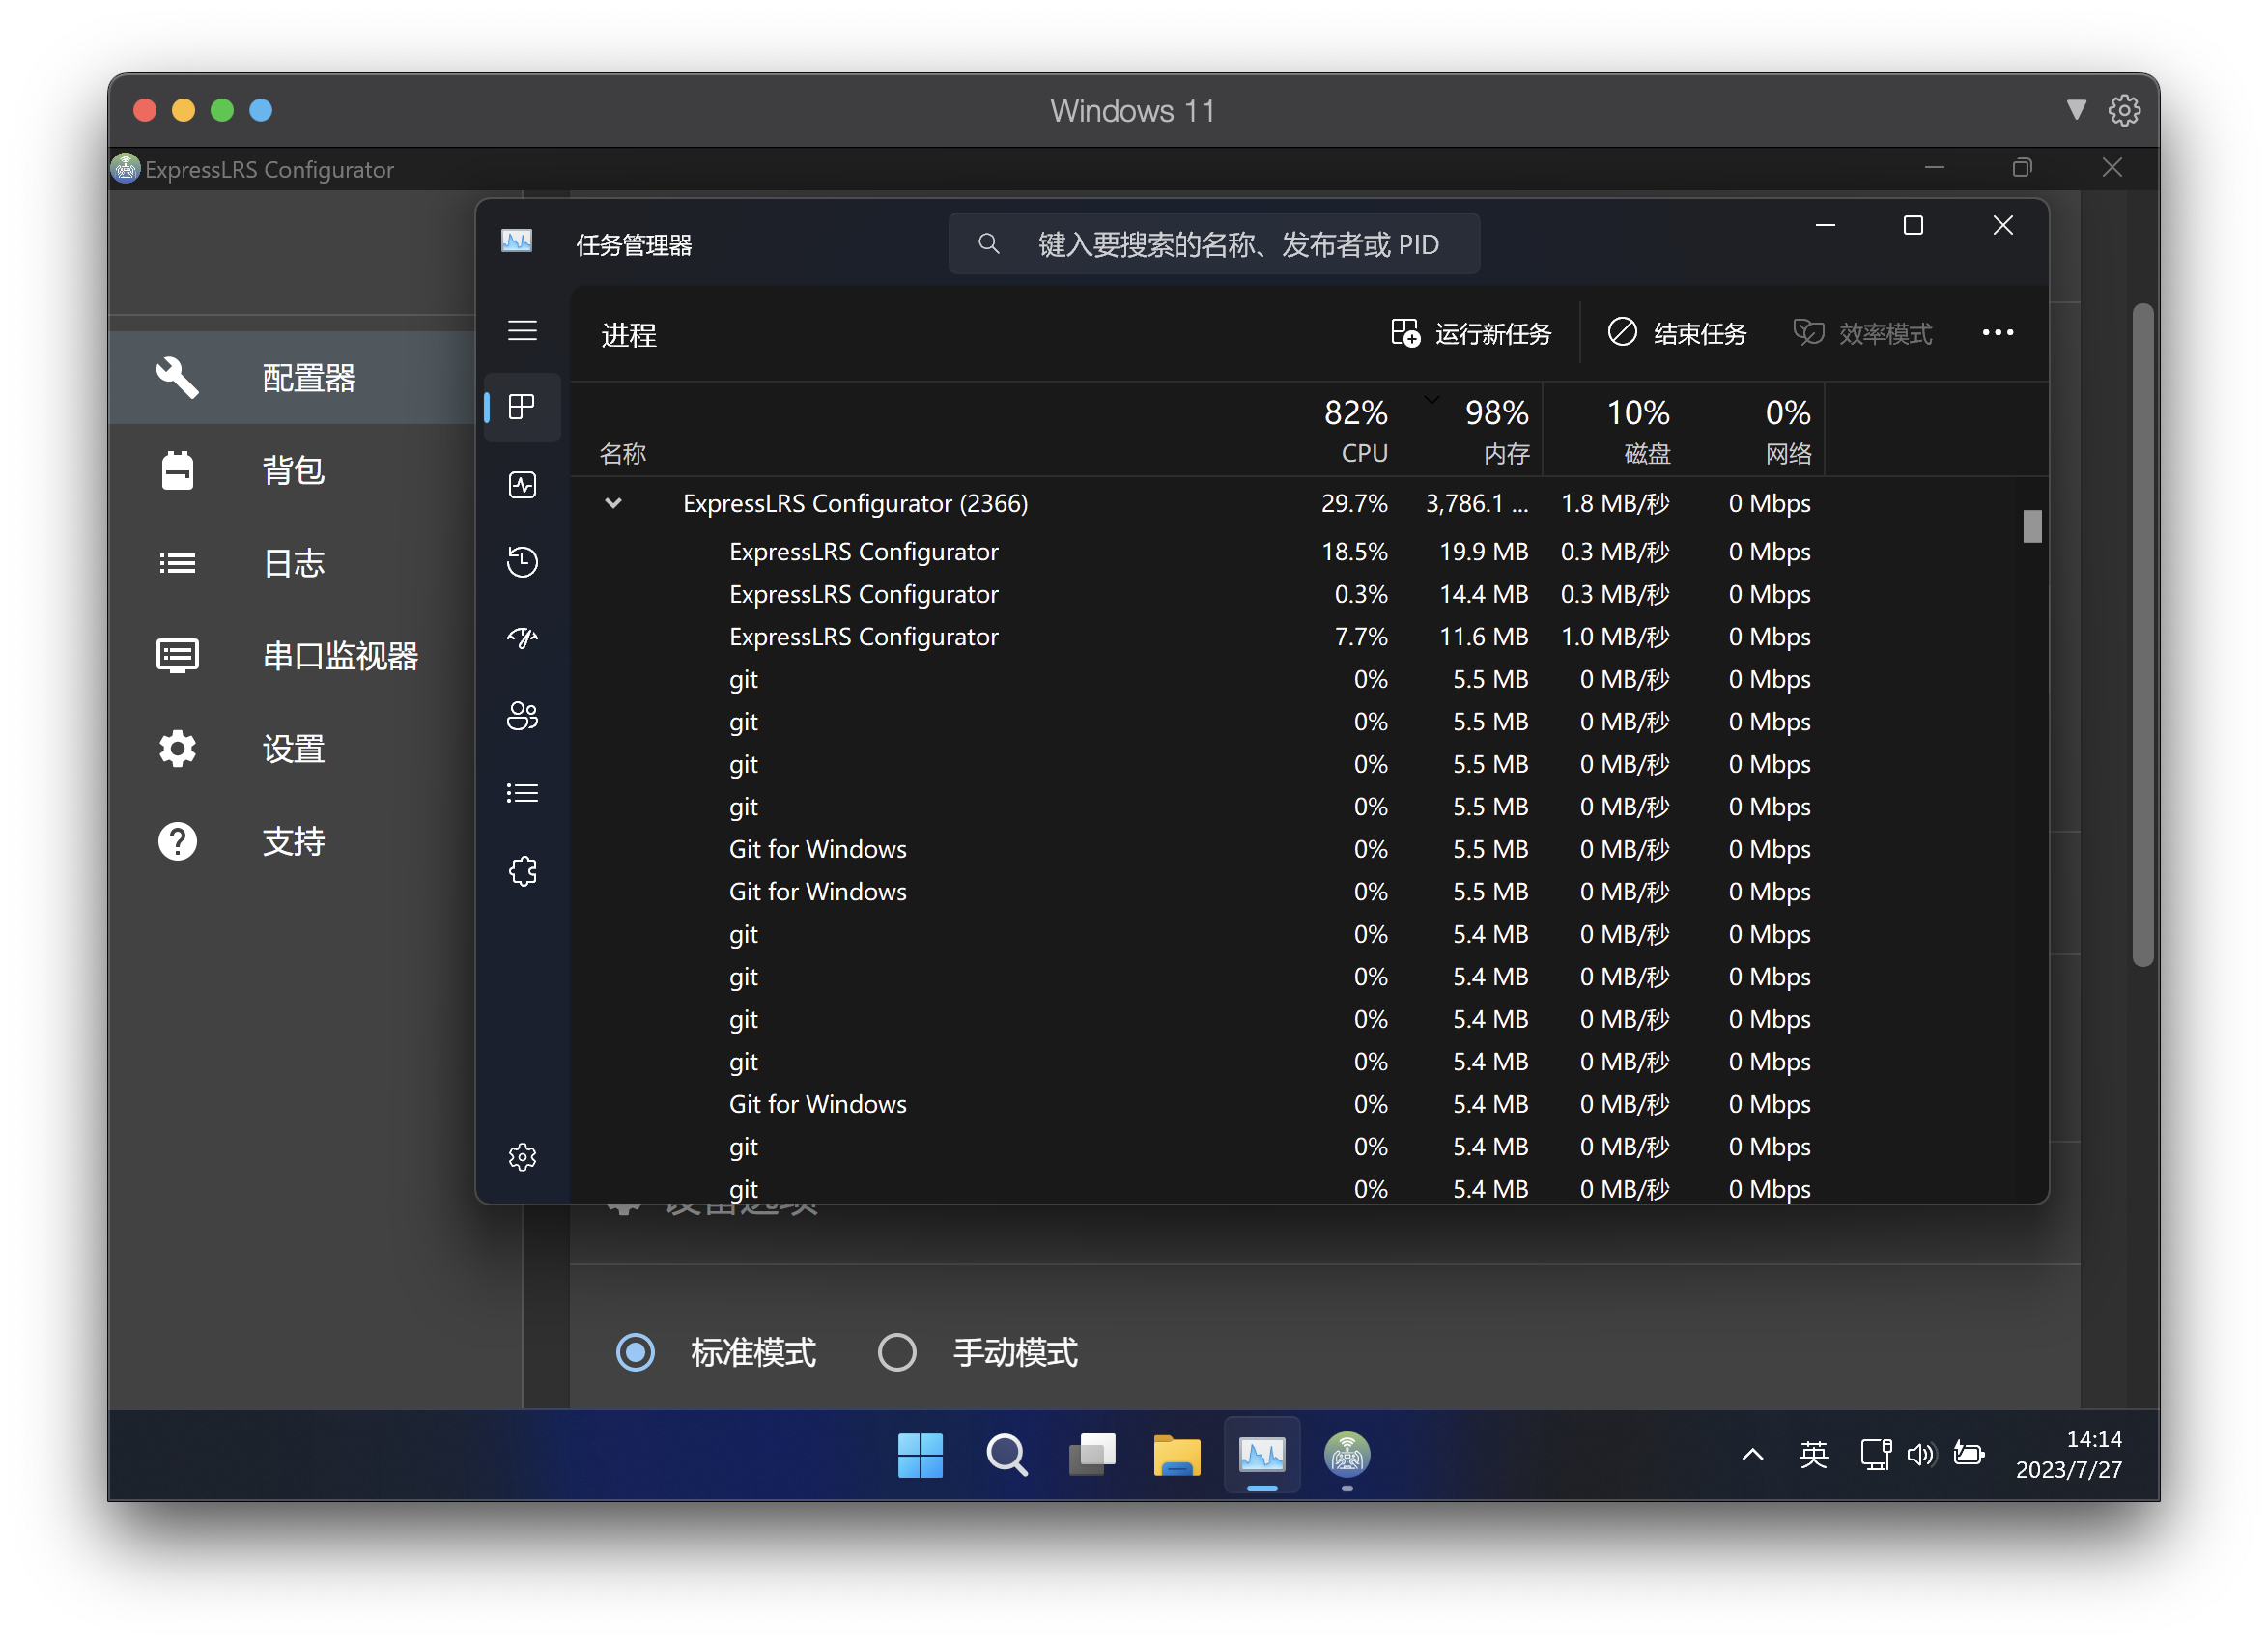Open the VM settings gear in title bar
Screen dimensions: 2268x1644
[2124, 110]
